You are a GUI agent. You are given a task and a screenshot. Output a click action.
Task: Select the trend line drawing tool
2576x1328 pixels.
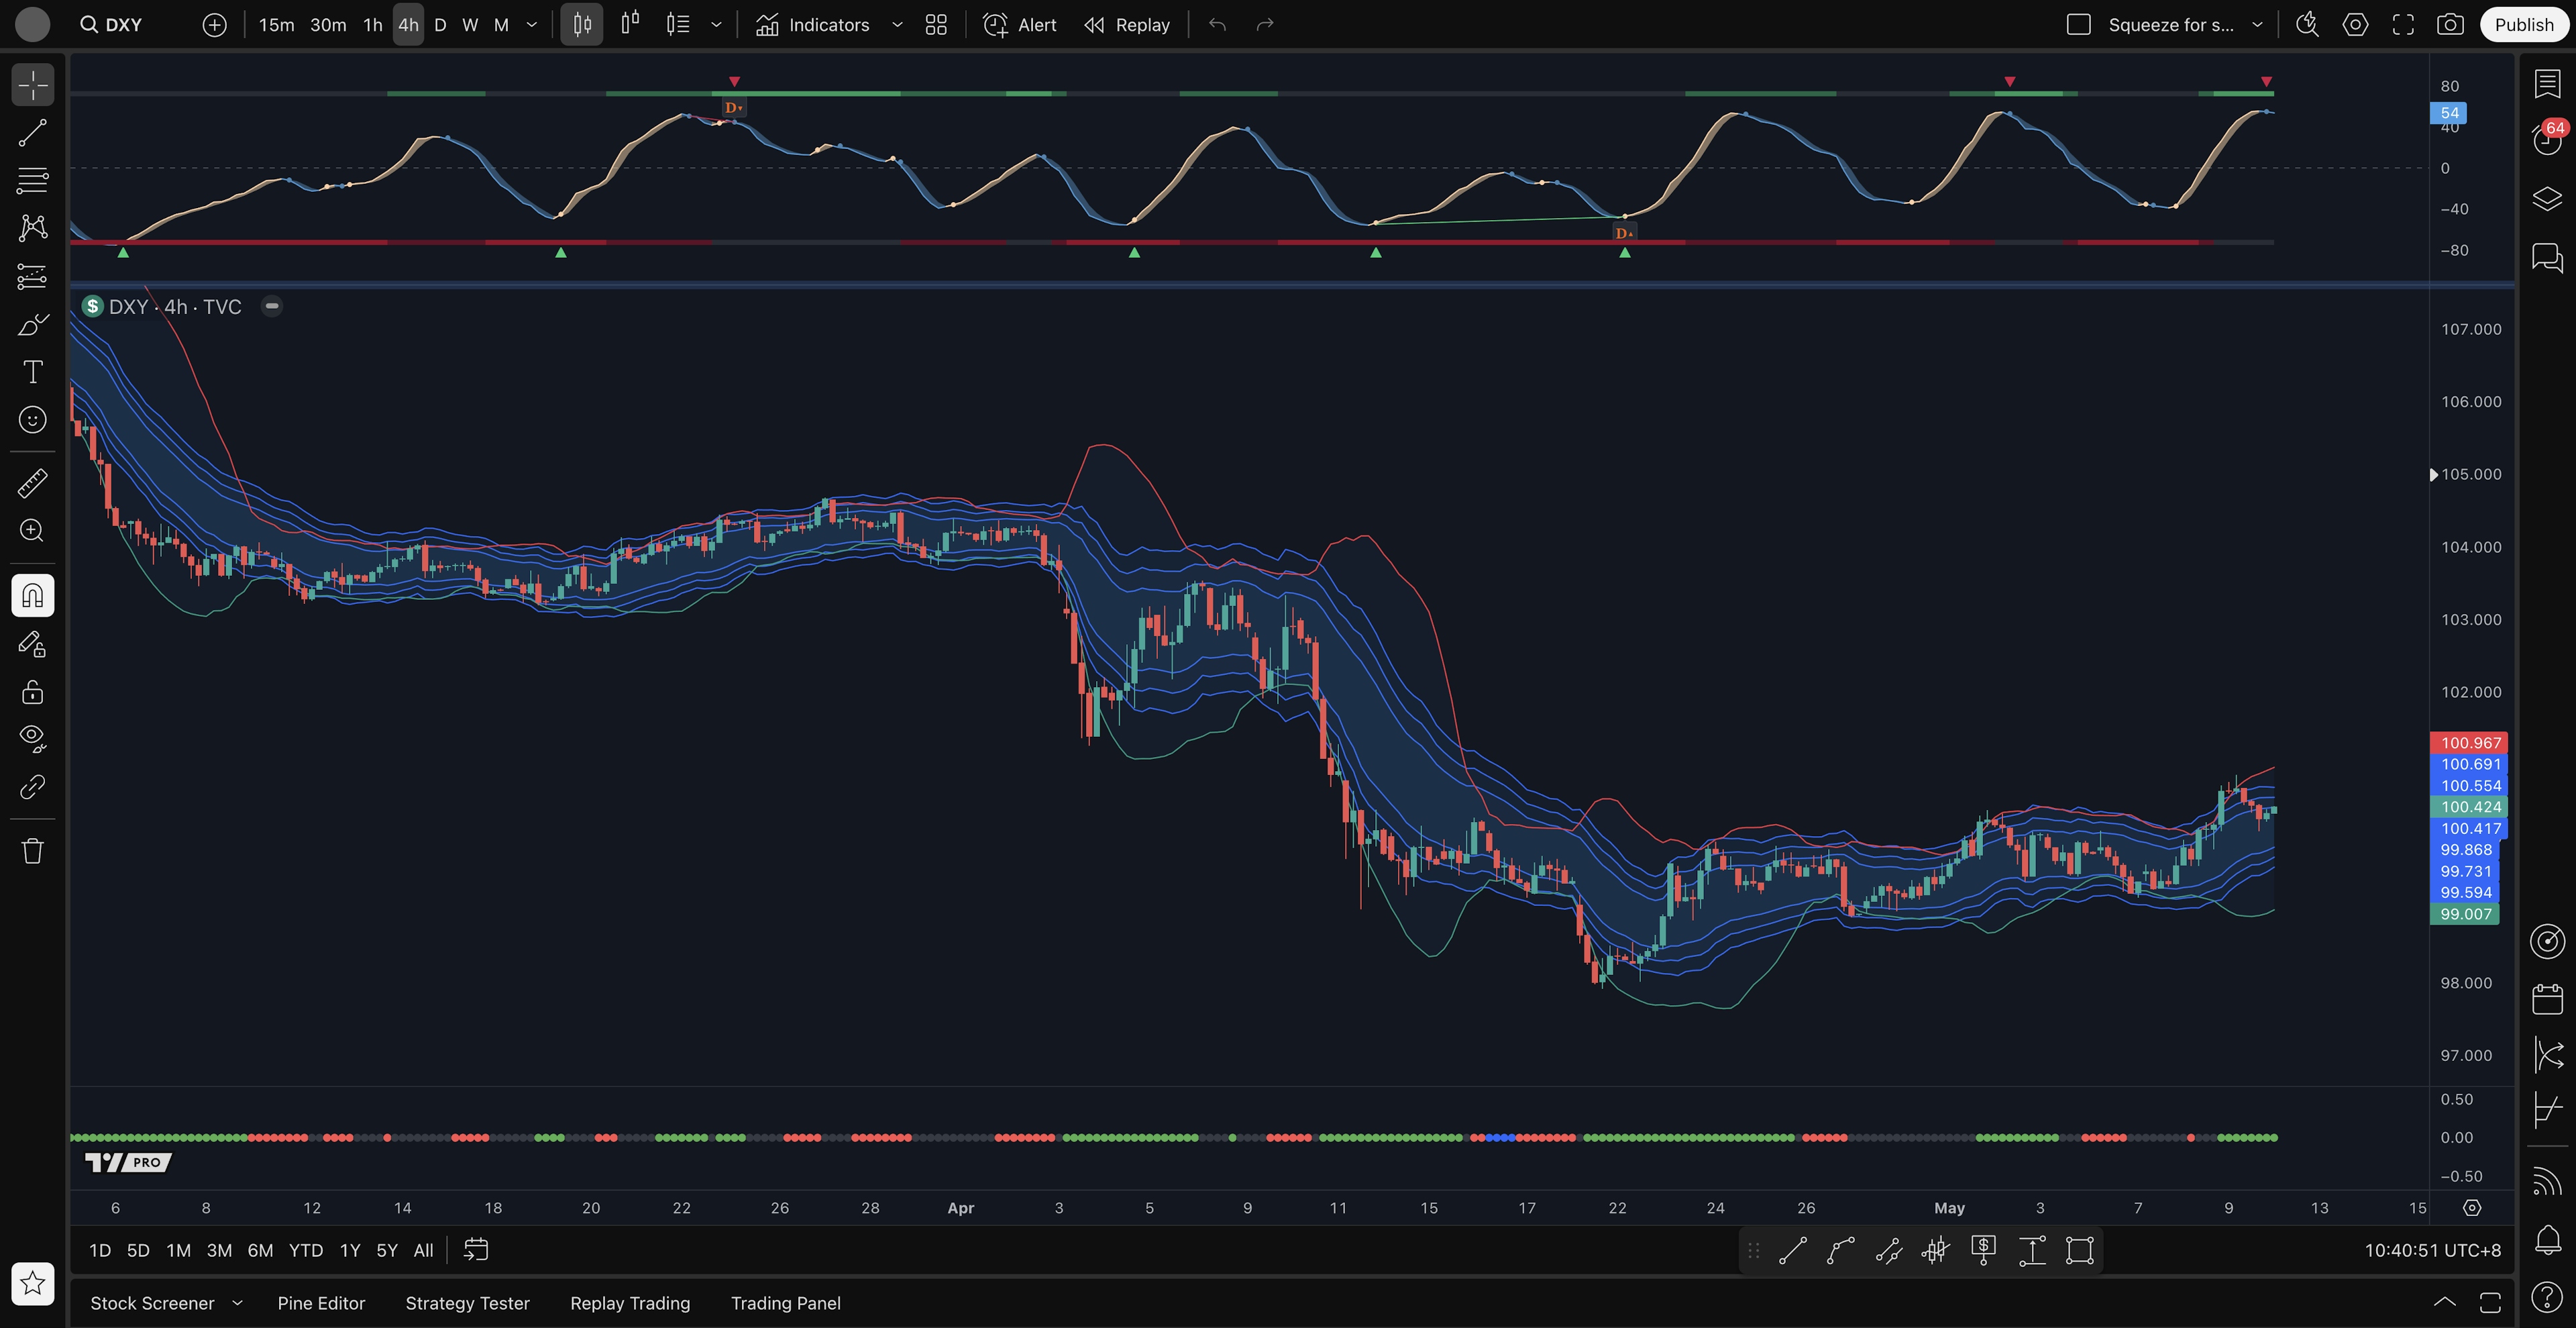(x=32, y=133)
